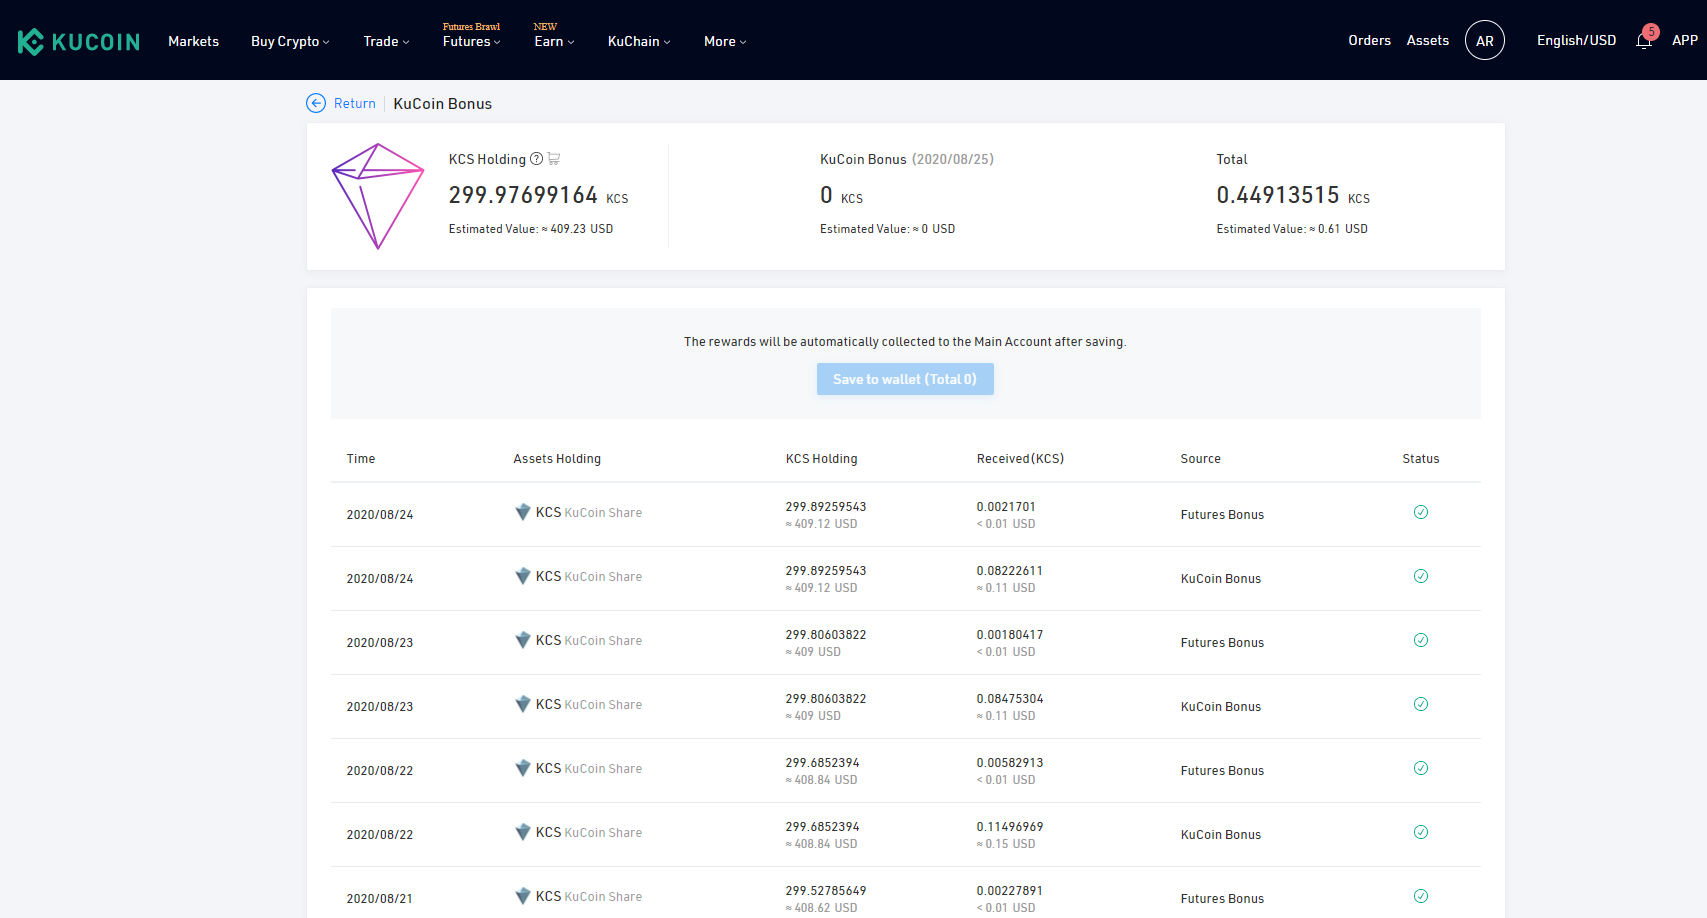Image resolution: width=1707 pixels, height=918 pixels.
Task: Click the purple KCS diamond graphic
Action: click(x=377, y=196)
